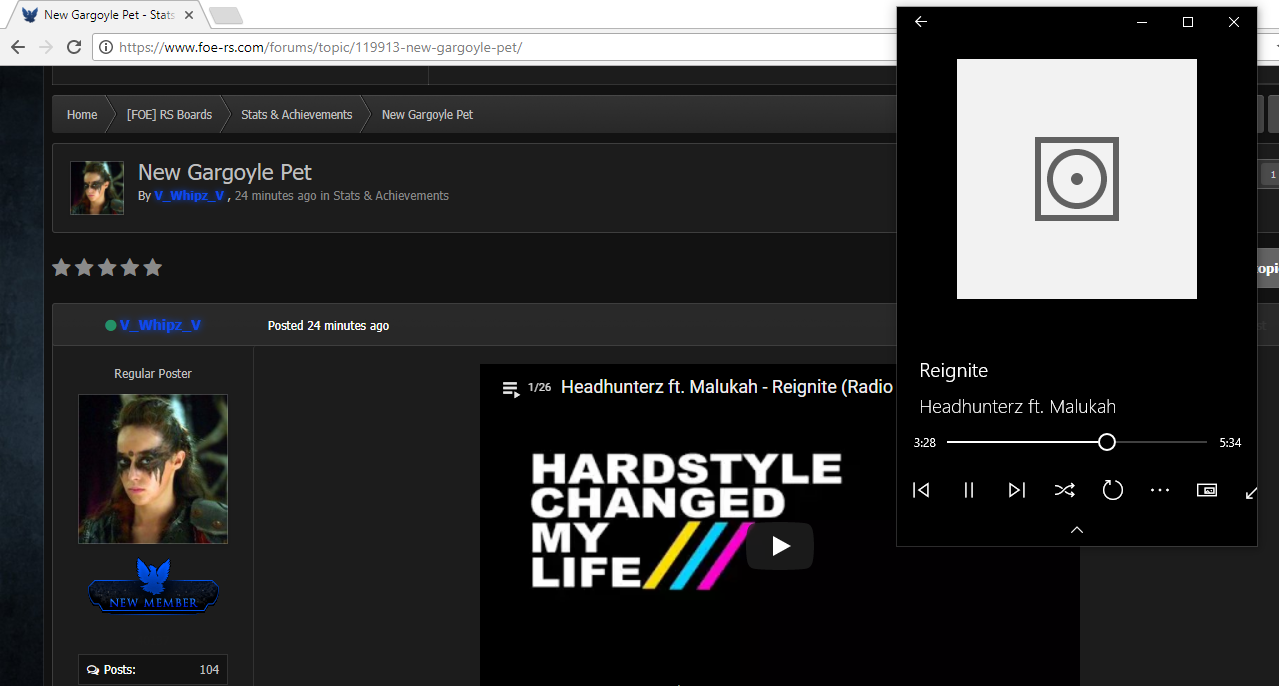Rate the topic with first star
The height and width of the screenshot is (686, 1279).
pyautogui.click(x=62, y=268)
